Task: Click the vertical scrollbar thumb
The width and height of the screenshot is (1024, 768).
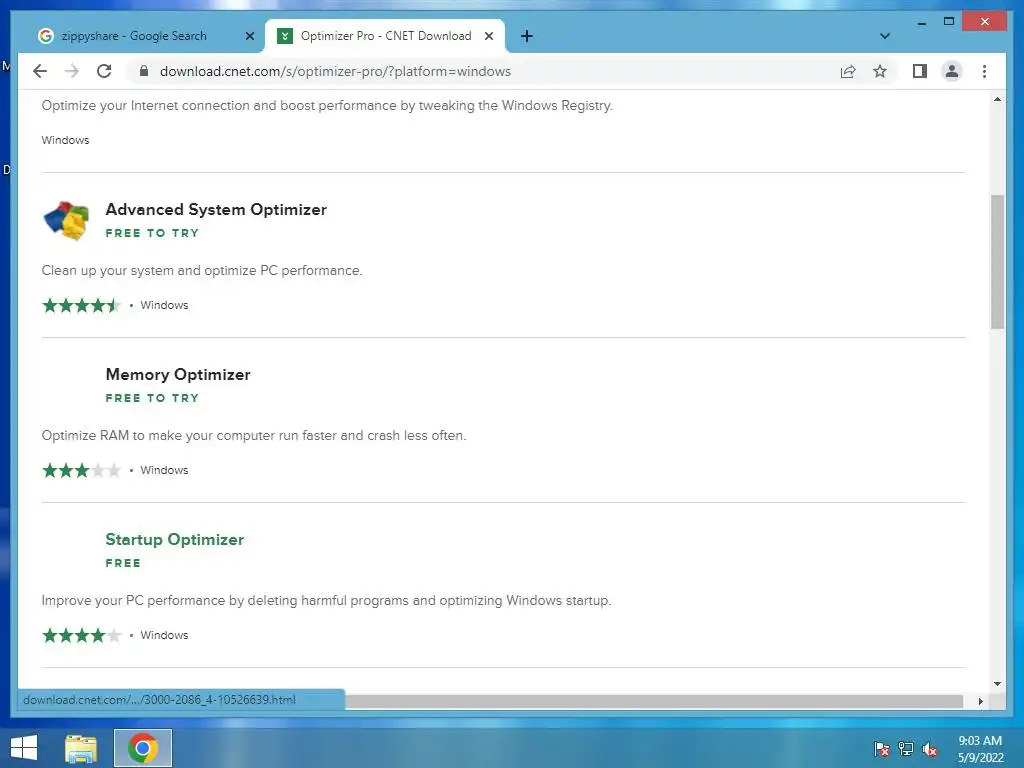Action: pyautogui.click(x=997, y=261)
